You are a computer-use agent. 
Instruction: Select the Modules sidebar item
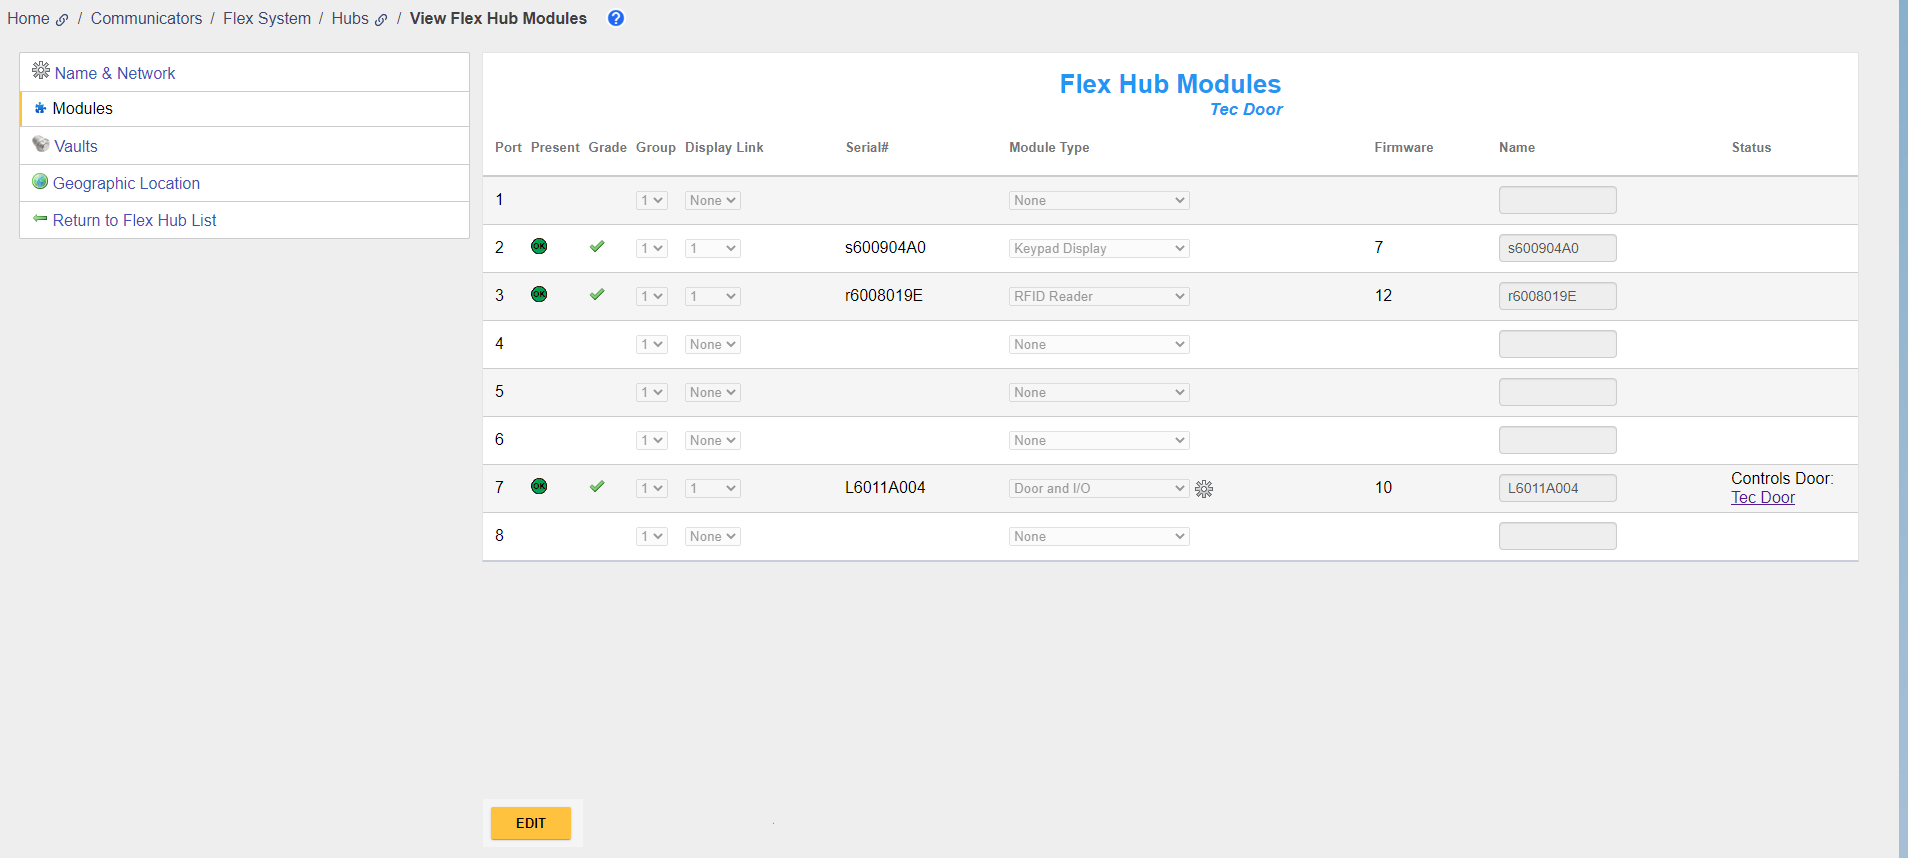82,109
